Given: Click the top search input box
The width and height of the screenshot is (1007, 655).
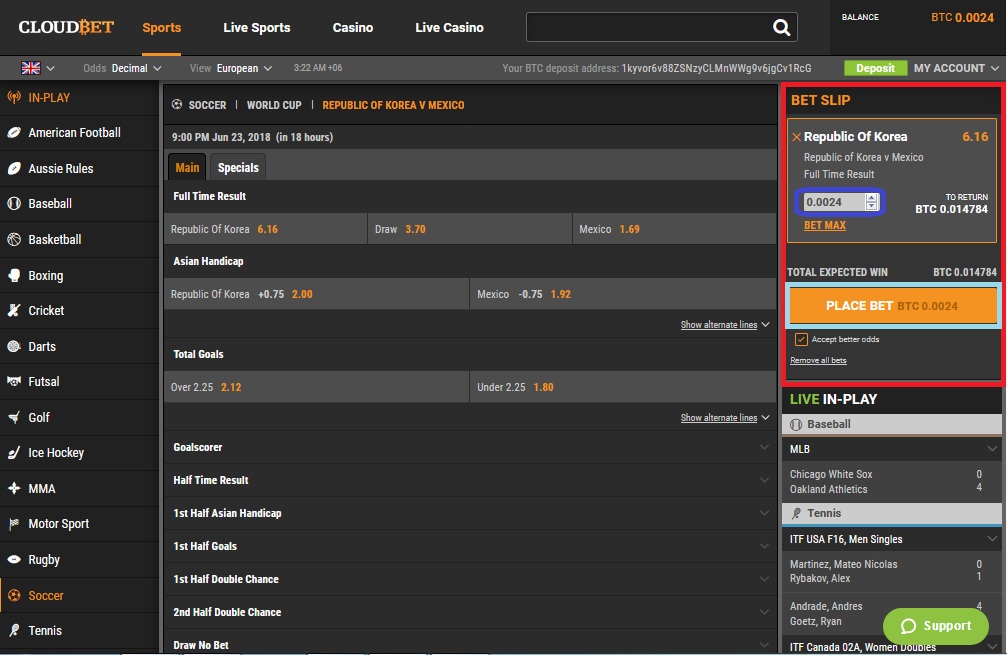Looking at the screenshot, I should 649,27.
